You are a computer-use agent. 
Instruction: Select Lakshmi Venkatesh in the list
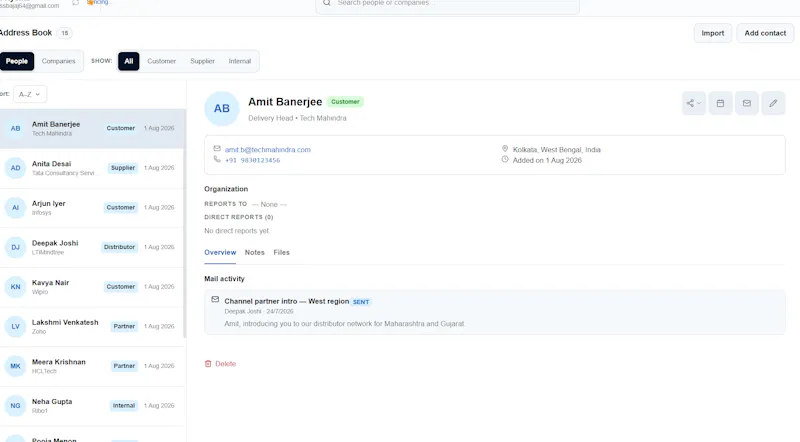[x=92, y=327]
